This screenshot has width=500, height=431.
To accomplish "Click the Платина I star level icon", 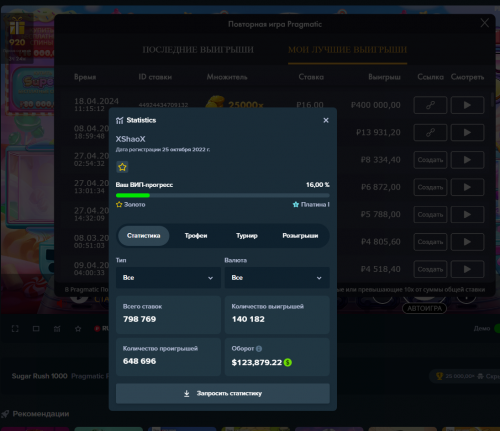I will (296, 204).
